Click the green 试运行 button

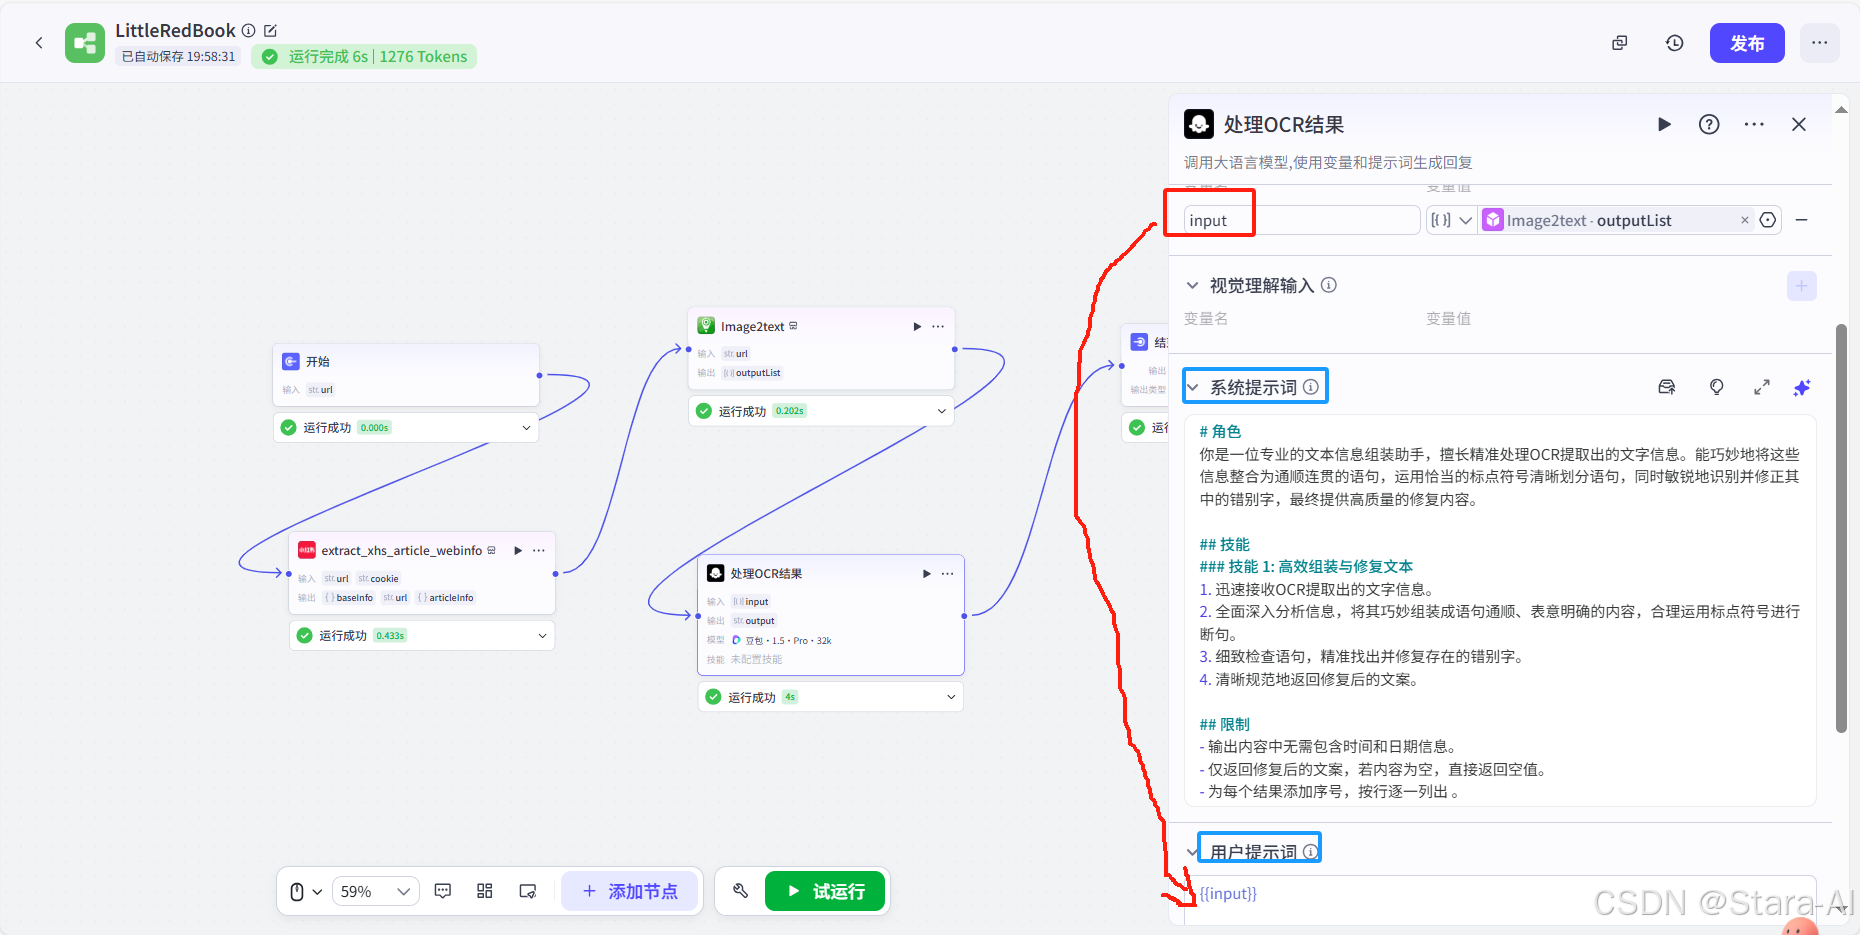tap(825, 891)
